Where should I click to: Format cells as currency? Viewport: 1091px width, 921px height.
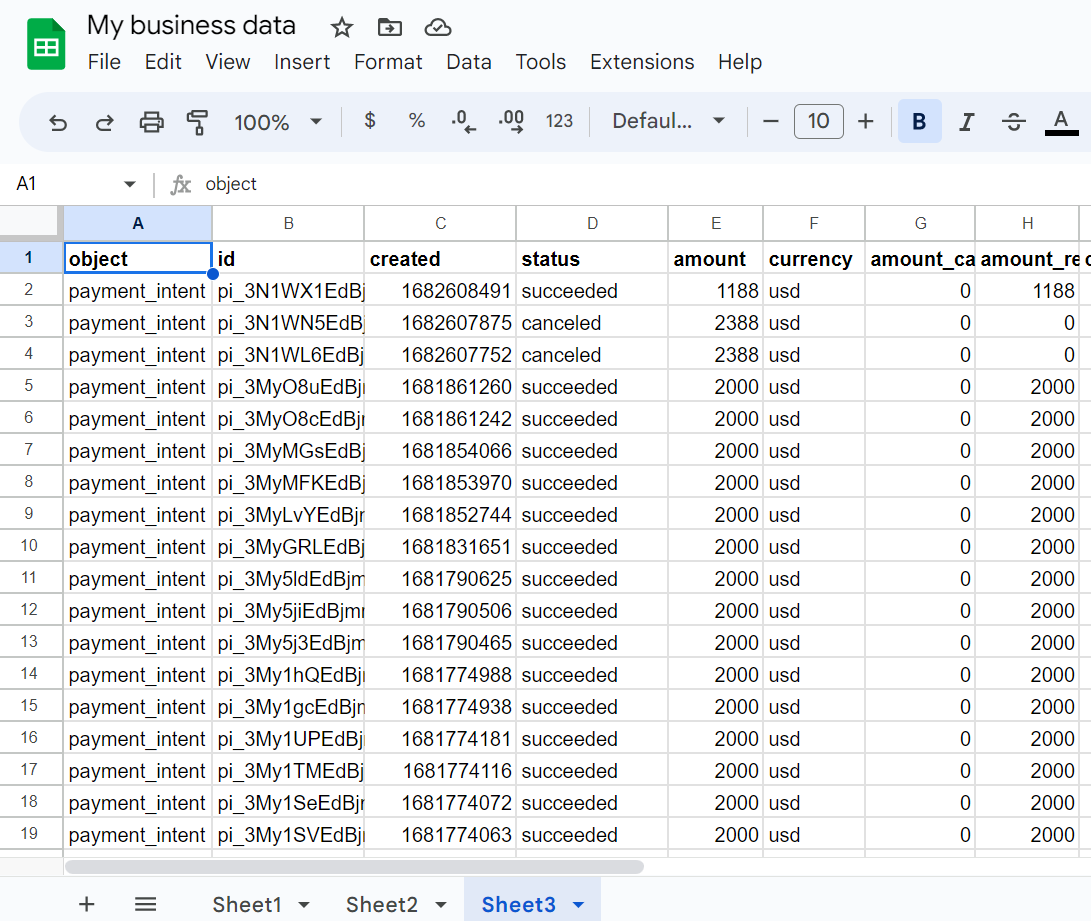pyautogui.click(x=370, y=121)
